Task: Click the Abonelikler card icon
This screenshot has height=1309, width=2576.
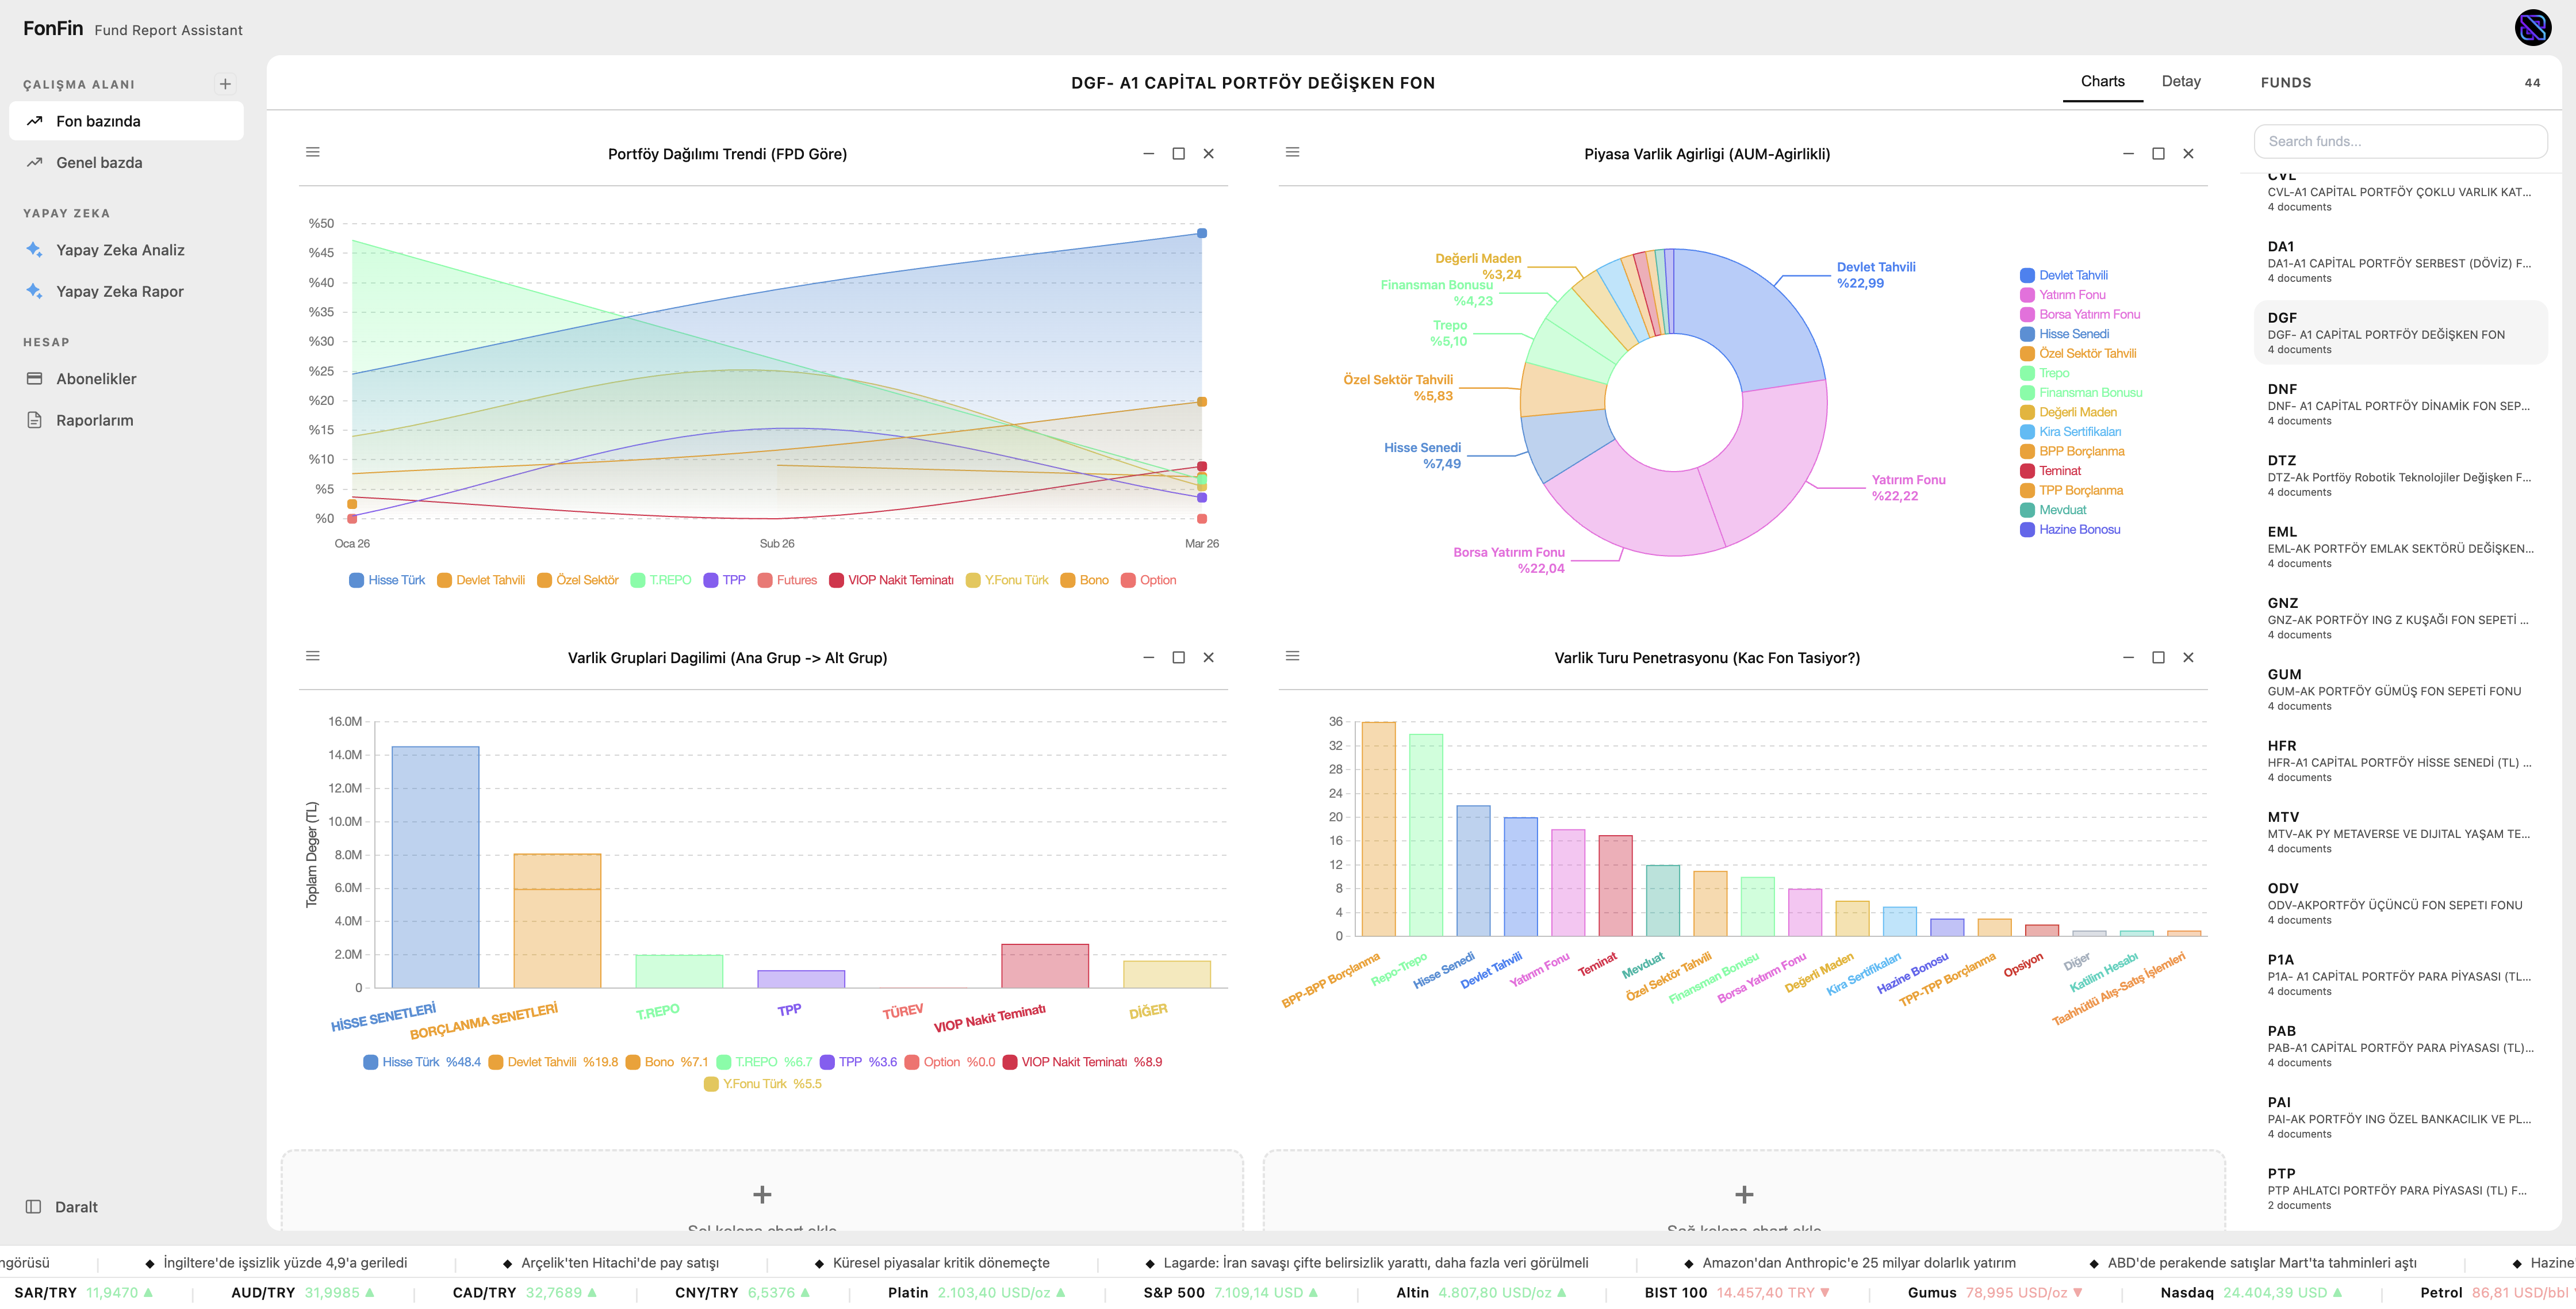Action: tap(34, 379)
